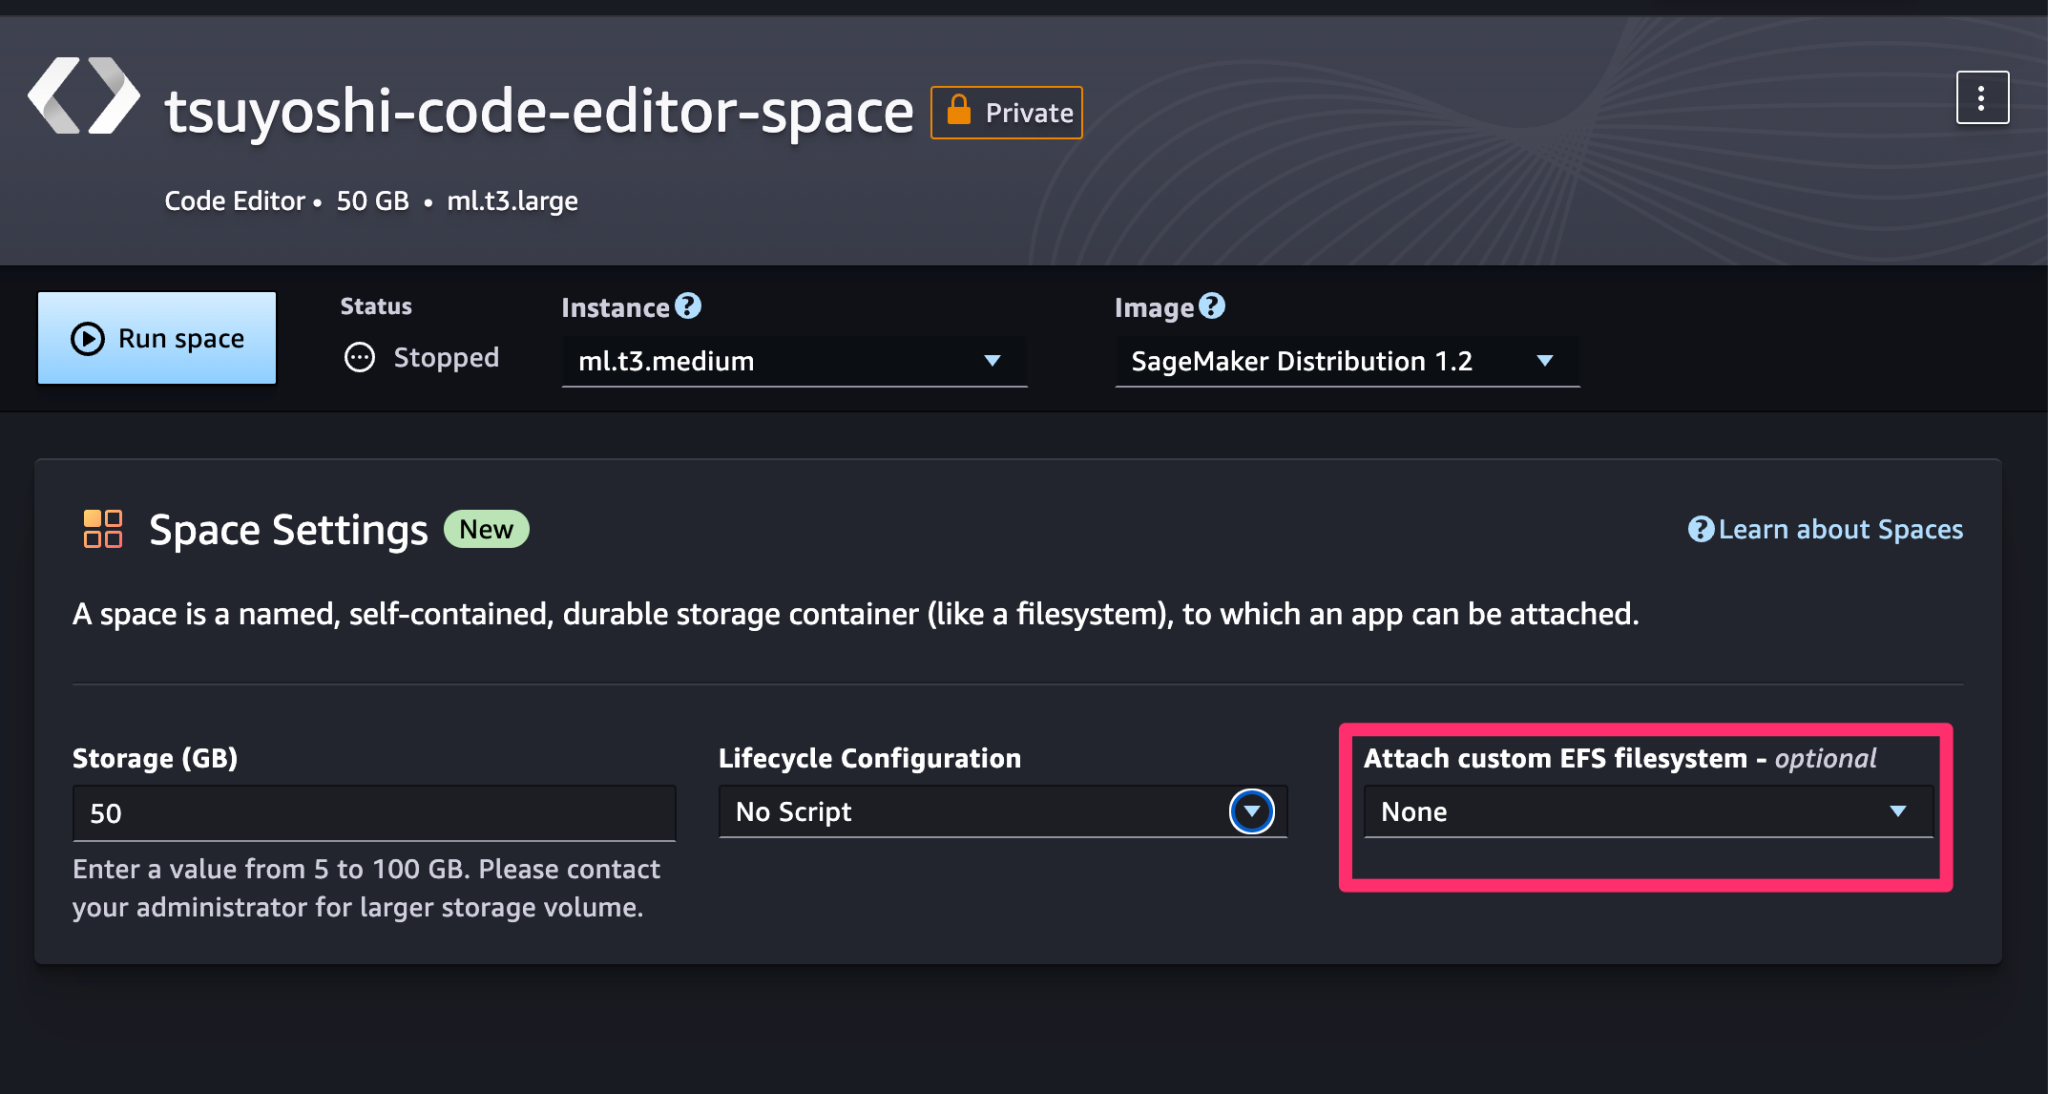Click the Code Editor angle brackets logo
The image size is (2048, 1094).
coord(85,96)
